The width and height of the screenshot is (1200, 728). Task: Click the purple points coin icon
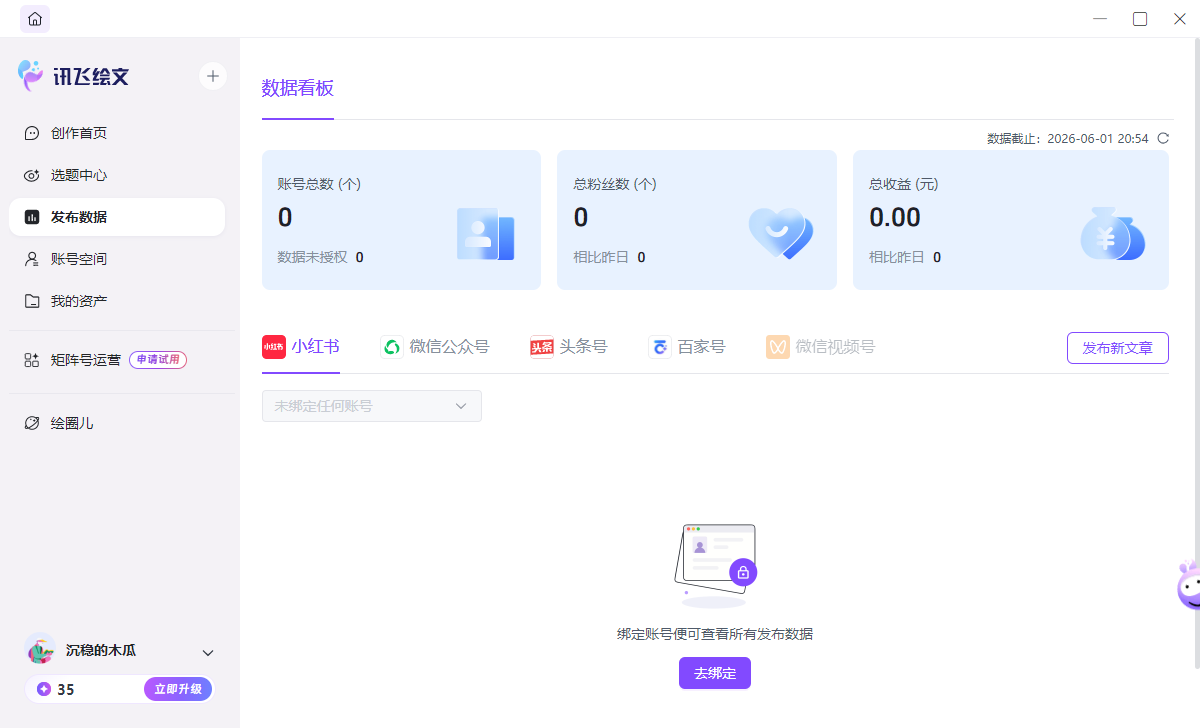click(44, 689)
